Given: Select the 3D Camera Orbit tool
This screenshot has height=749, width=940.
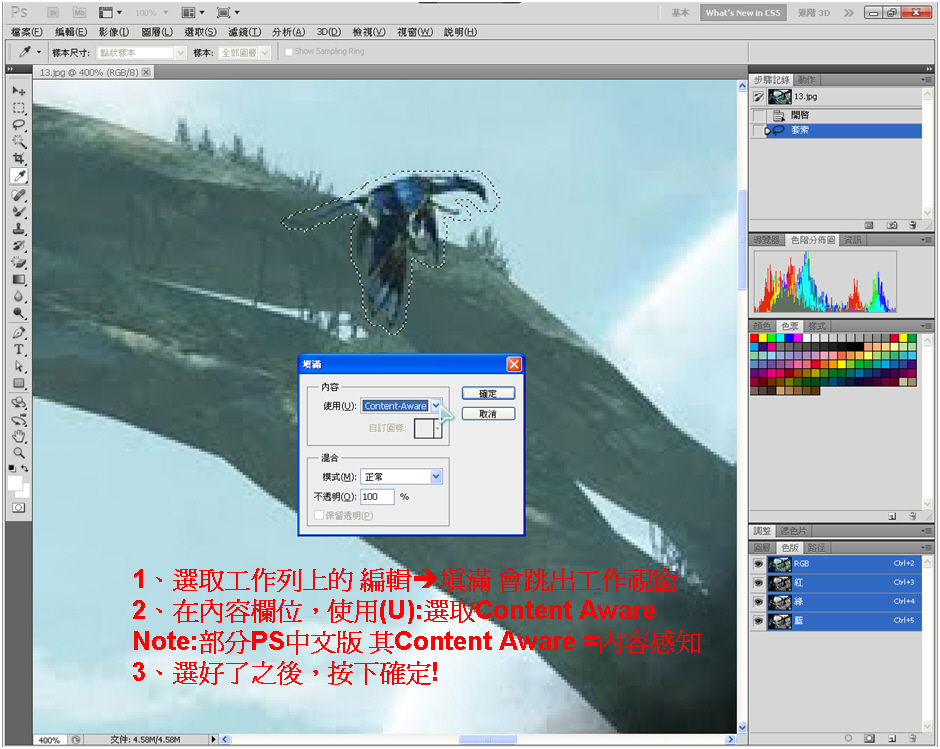Looking at the screenshot, I should coord(19,419).
